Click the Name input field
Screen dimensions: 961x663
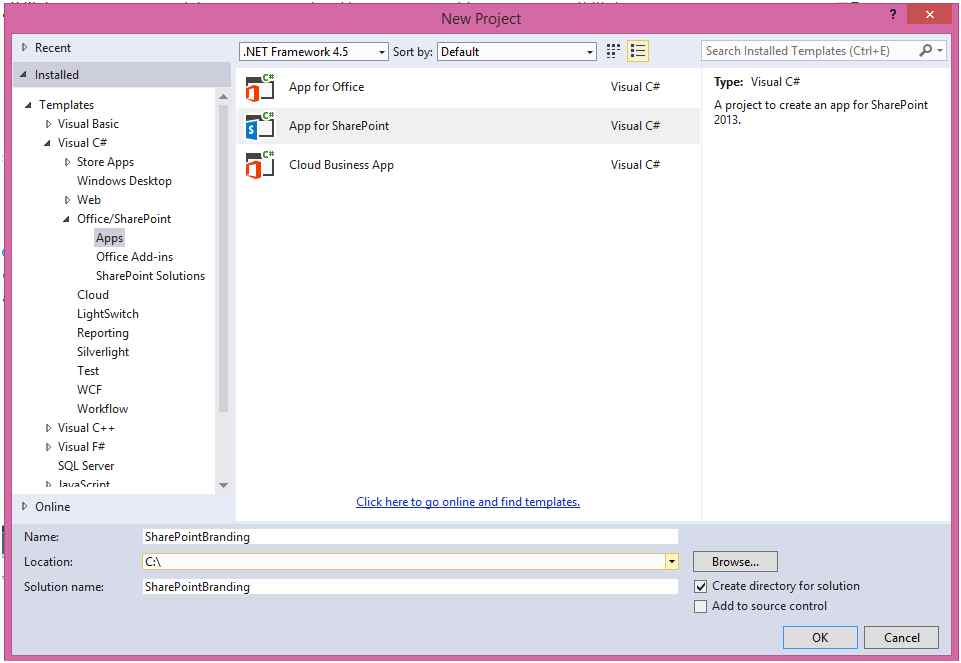pyautogui.click(x=410, y=537)
